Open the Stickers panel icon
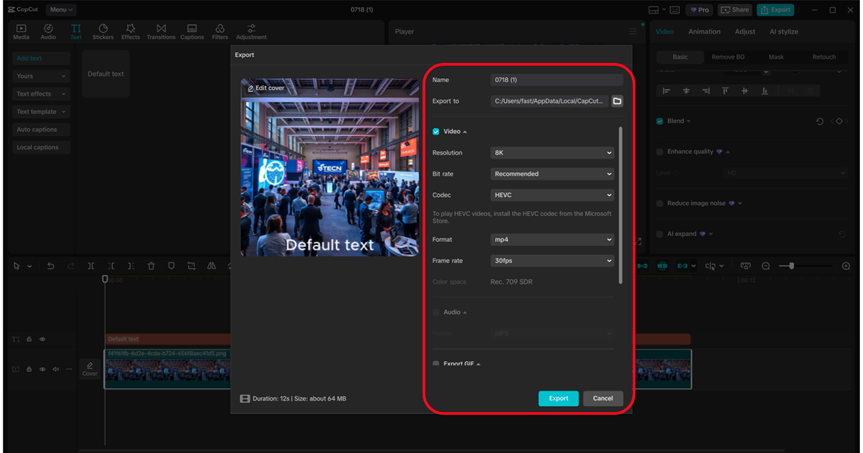 103,31
